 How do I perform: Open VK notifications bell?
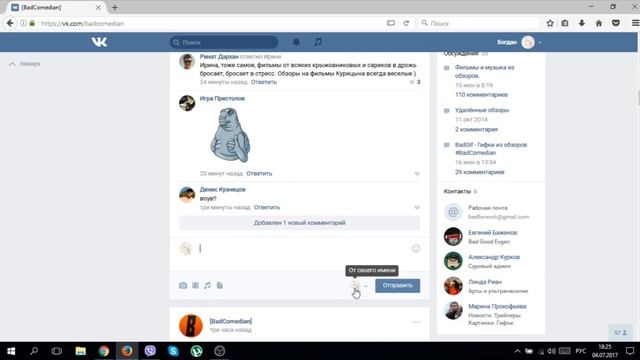click(x=296, y=42)
